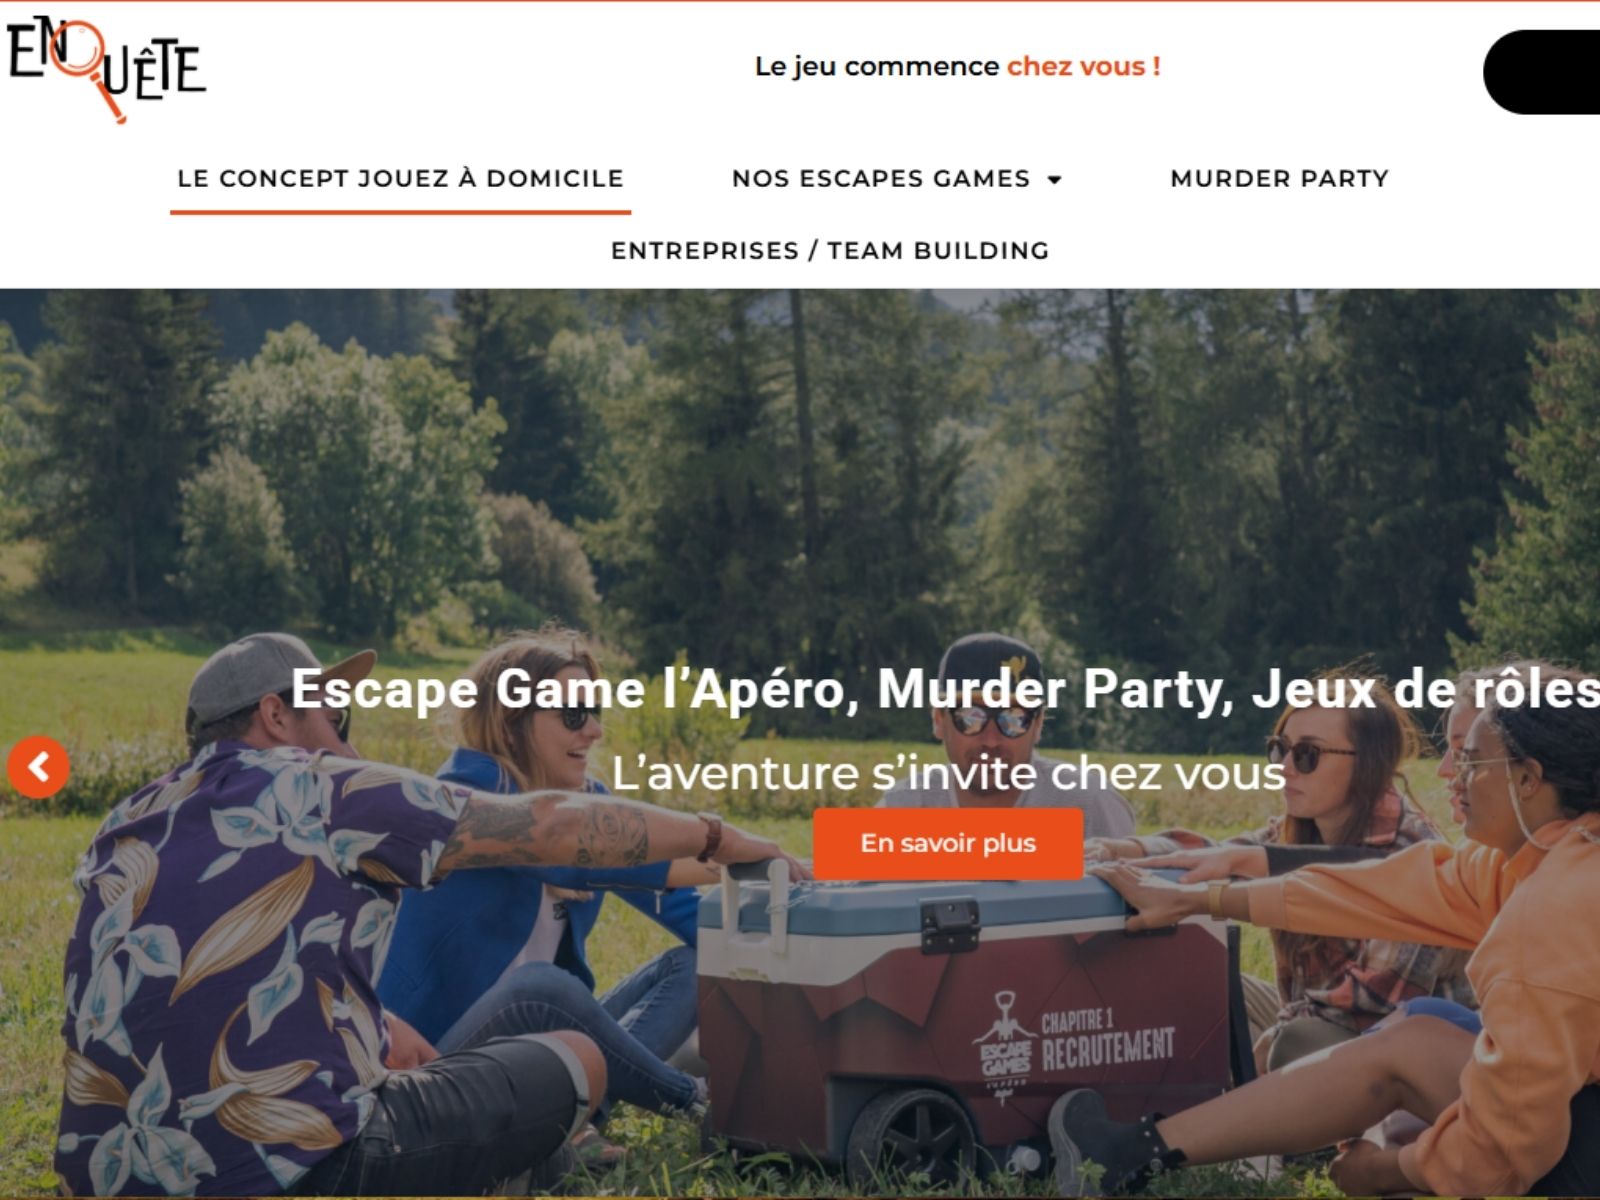Click the black rounded button in header

click(x=1542, y=72)
